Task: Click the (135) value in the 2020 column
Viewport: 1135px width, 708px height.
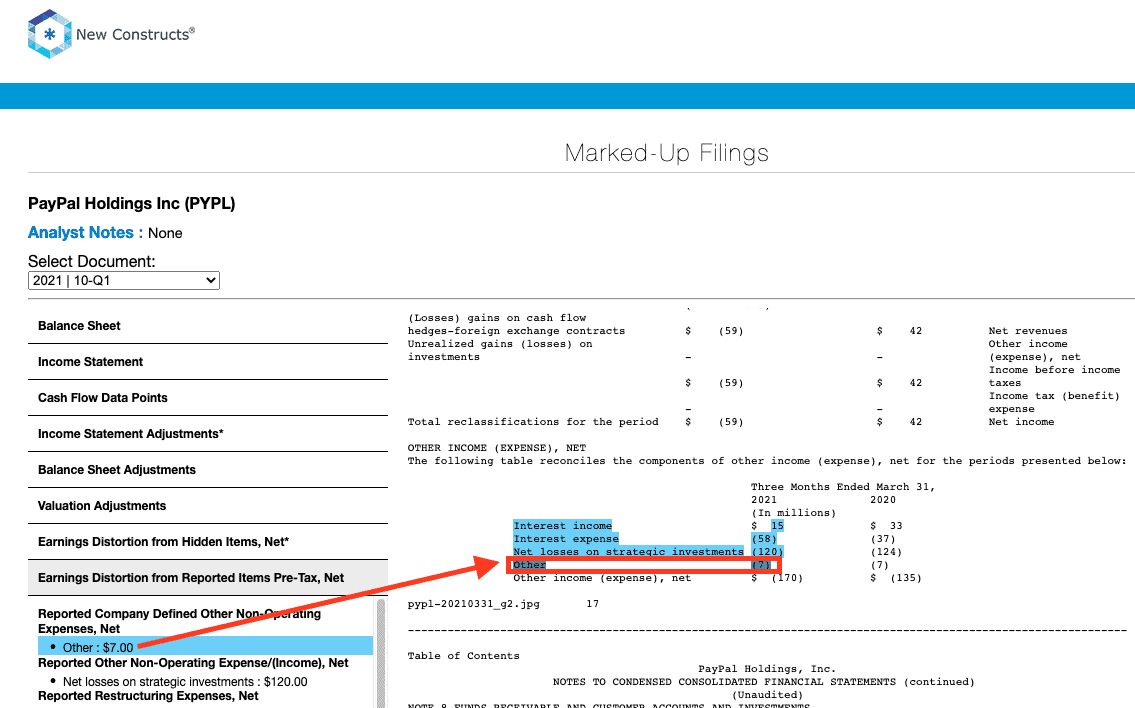Action: point(906,578)
